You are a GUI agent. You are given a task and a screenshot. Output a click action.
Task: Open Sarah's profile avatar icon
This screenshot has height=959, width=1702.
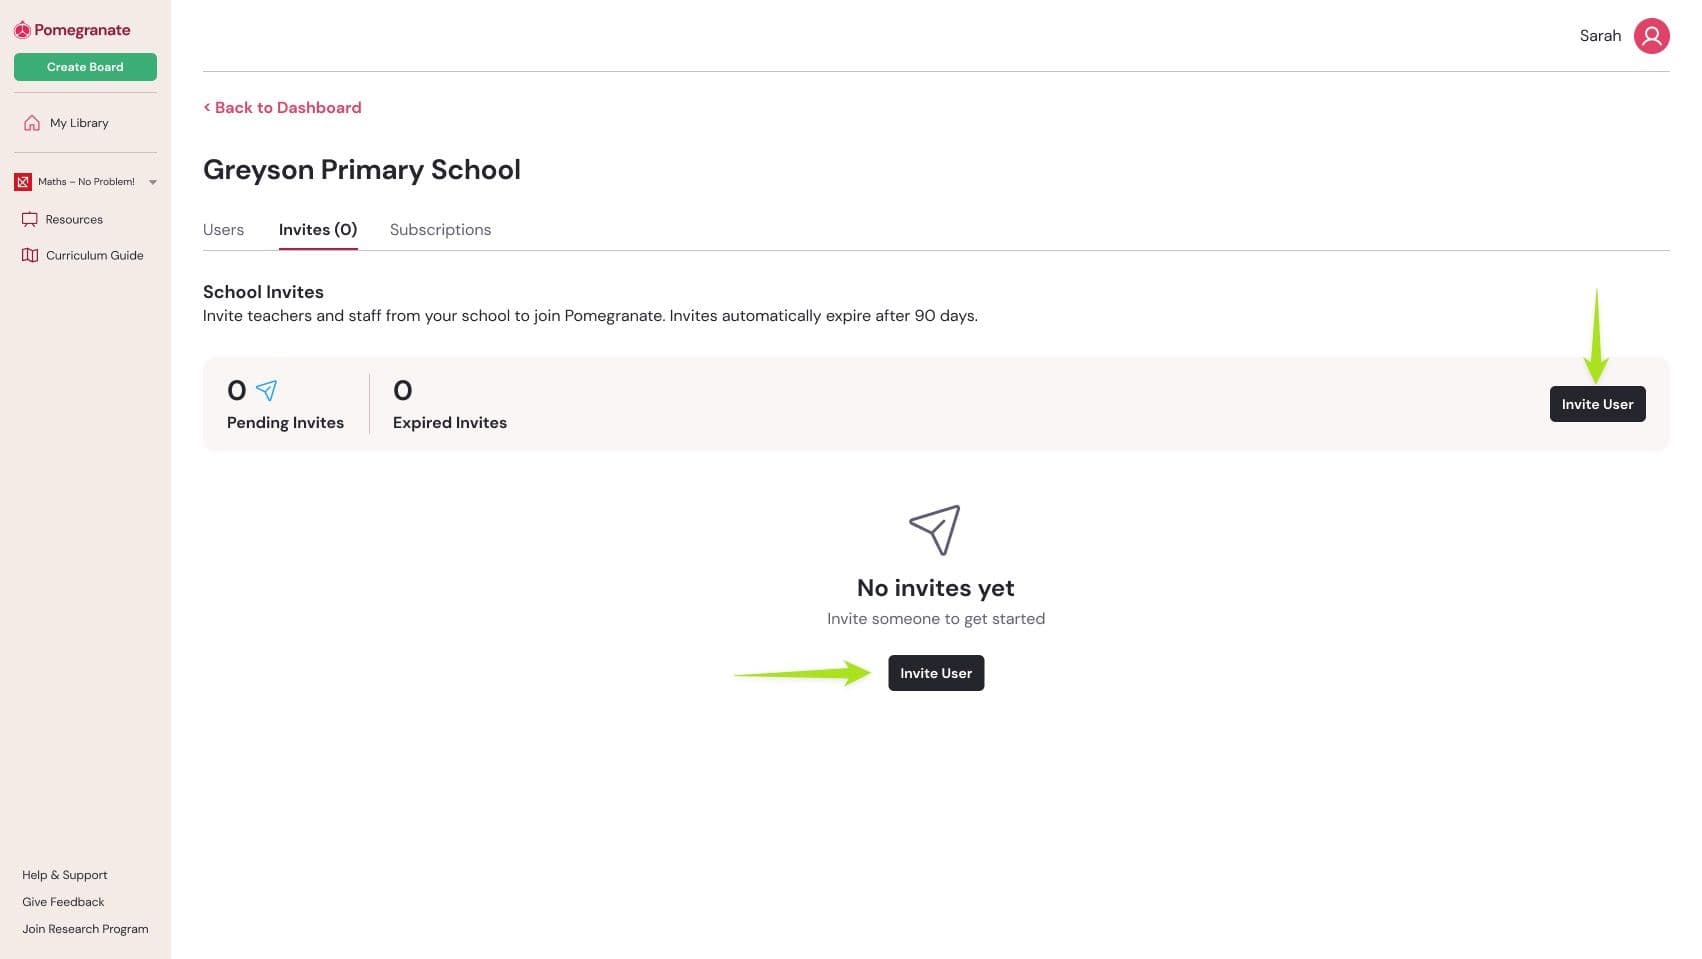[x=1651, y=36]
